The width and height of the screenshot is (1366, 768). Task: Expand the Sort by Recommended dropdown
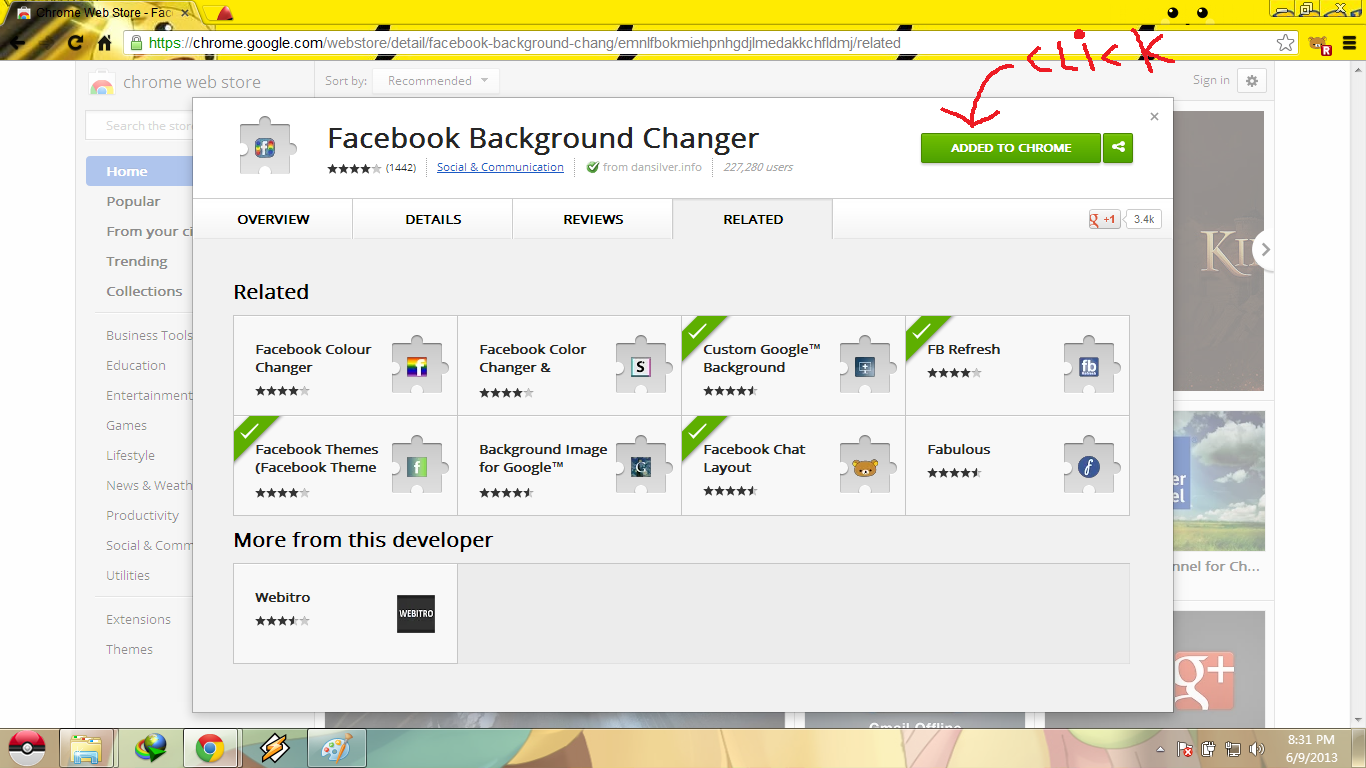coord(436,81)
